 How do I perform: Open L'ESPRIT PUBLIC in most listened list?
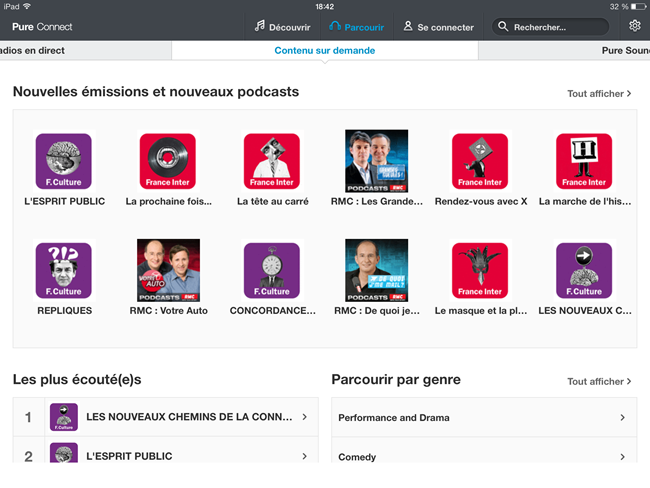pos(129,456)
